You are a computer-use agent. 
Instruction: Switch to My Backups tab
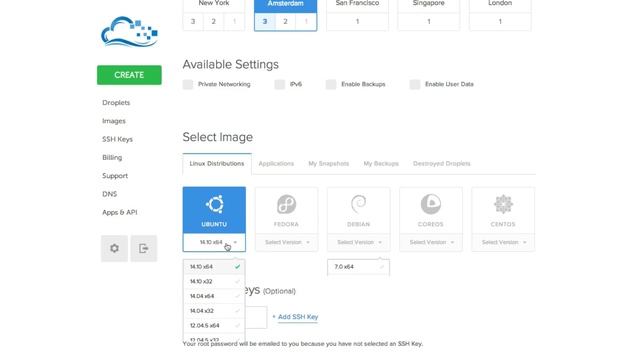(381, 164)
